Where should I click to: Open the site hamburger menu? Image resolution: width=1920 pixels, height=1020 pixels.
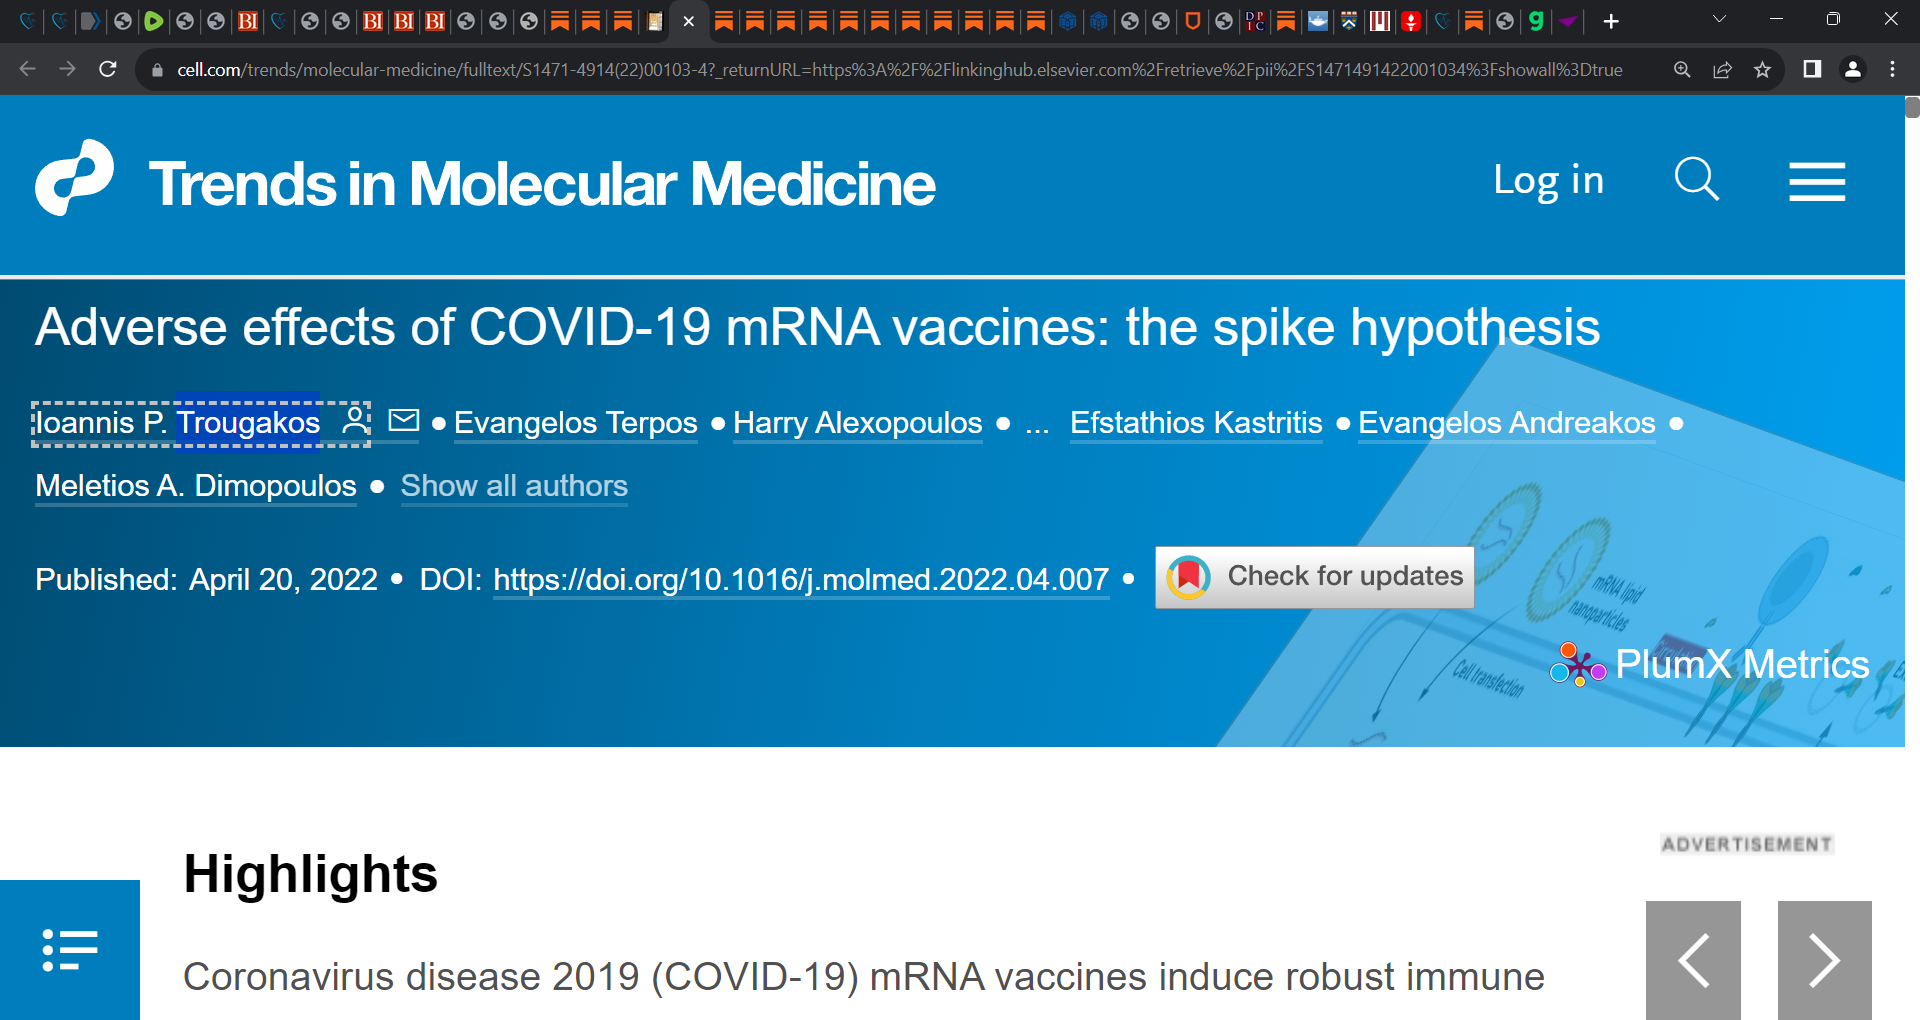(1817, 180)
